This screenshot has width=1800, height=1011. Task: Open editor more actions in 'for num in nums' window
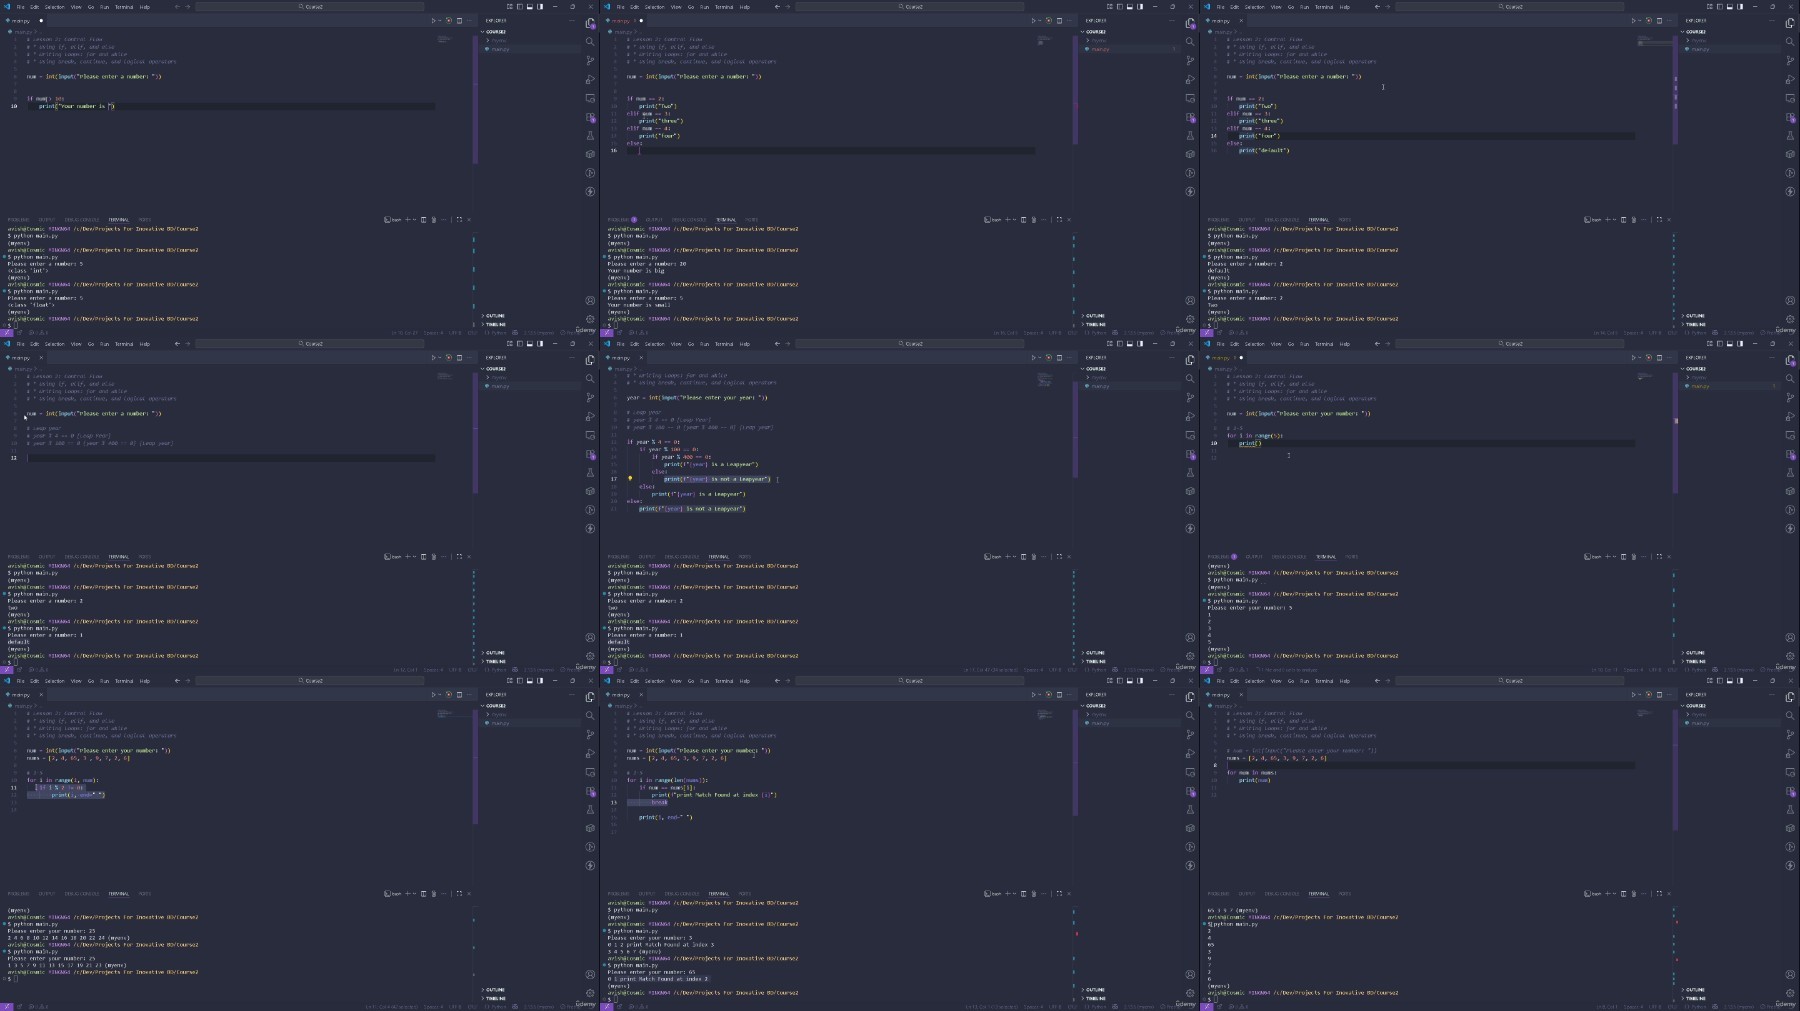coord(1669,694)
